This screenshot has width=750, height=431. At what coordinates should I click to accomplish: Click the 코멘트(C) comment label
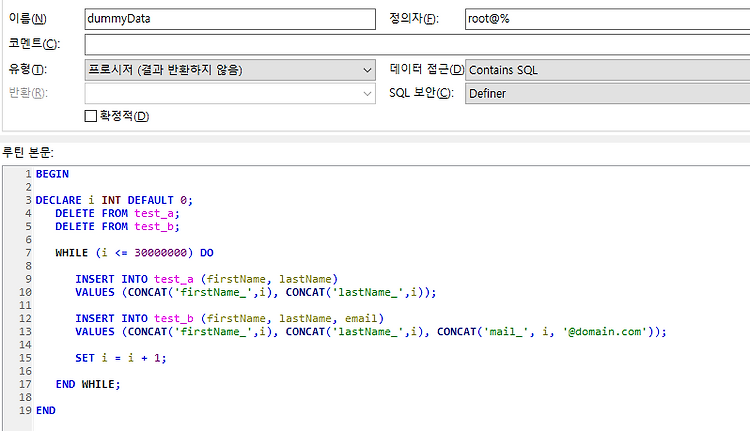tap(34, 44)
